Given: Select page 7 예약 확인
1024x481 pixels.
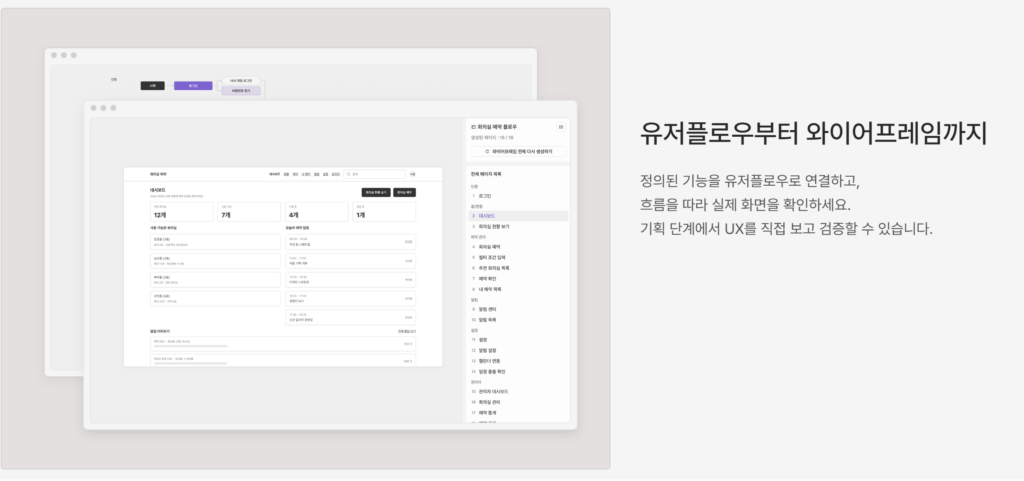Looking at the screenshot, I should pyautogui.click(x=519, y=279).
